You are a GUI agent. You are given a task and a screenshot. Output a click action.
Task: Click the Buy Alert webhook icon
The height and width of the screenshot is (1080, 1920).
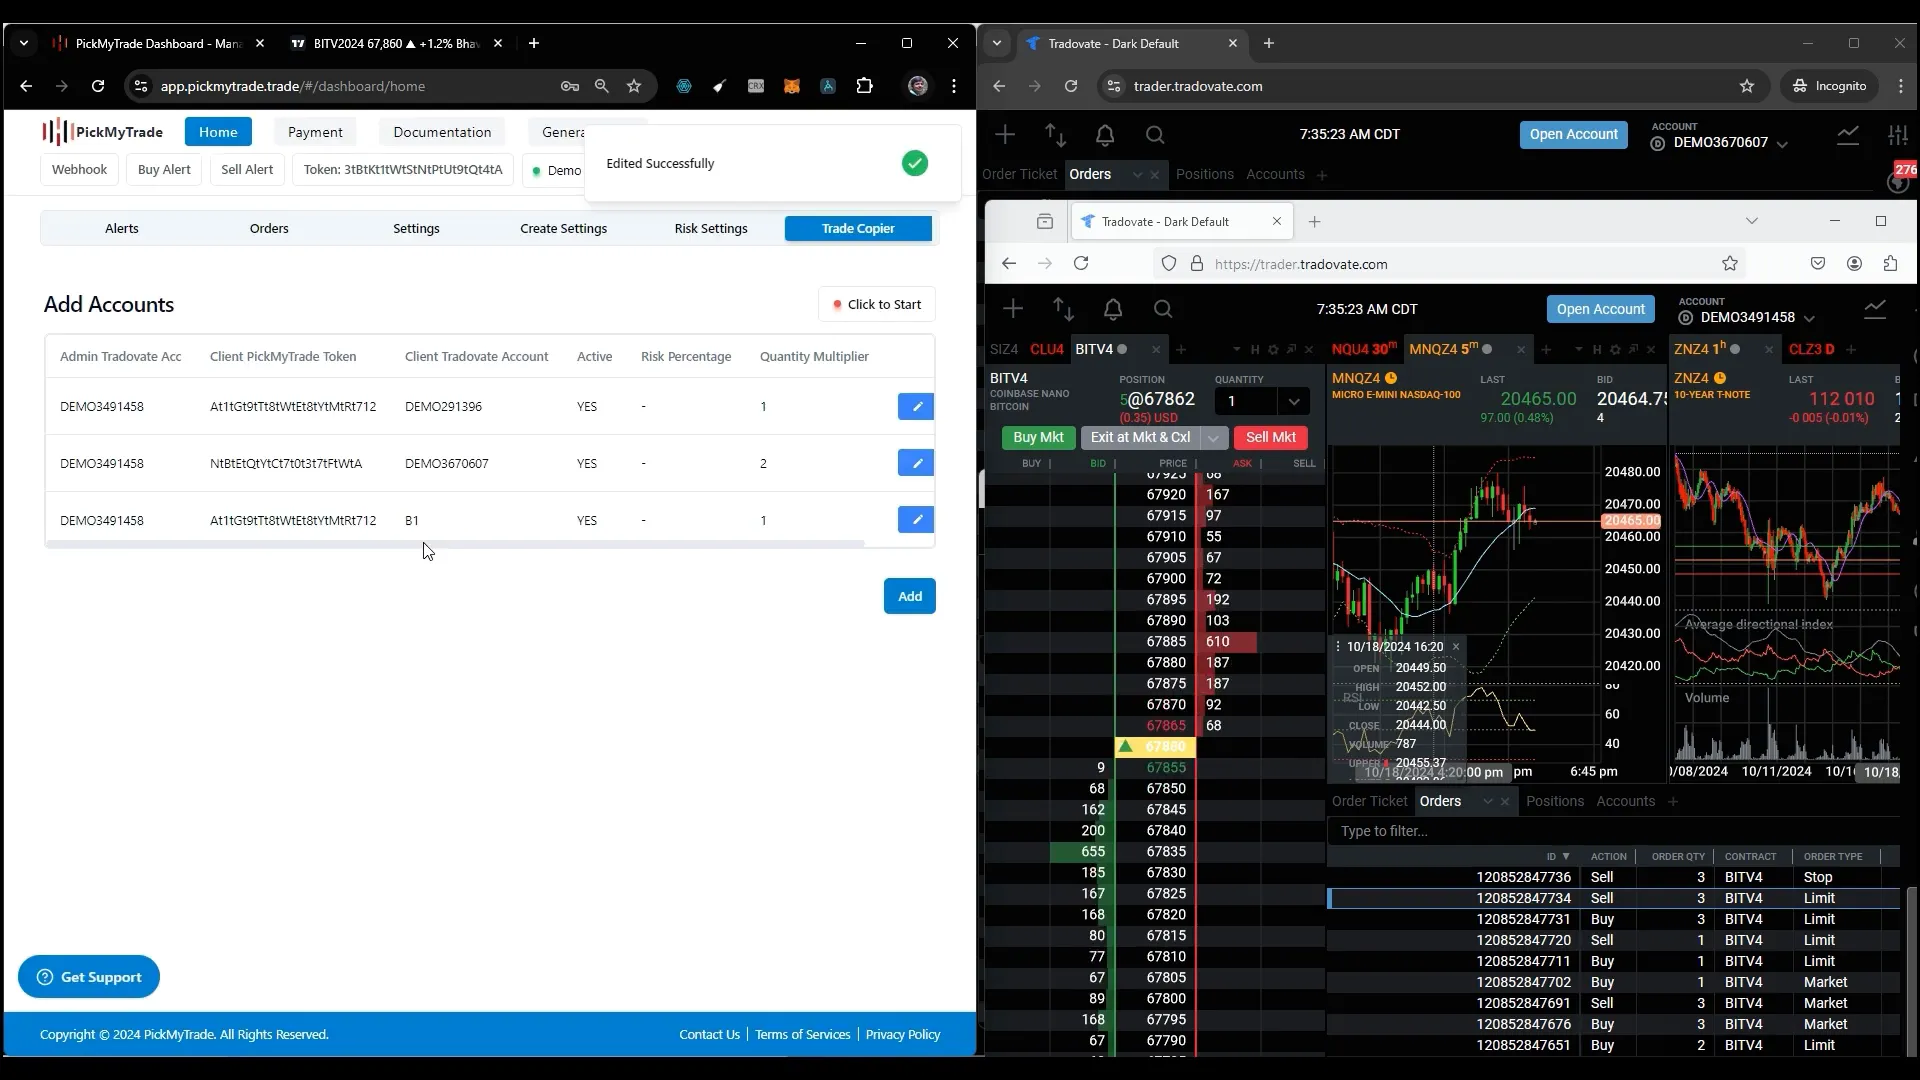[164, 169]
